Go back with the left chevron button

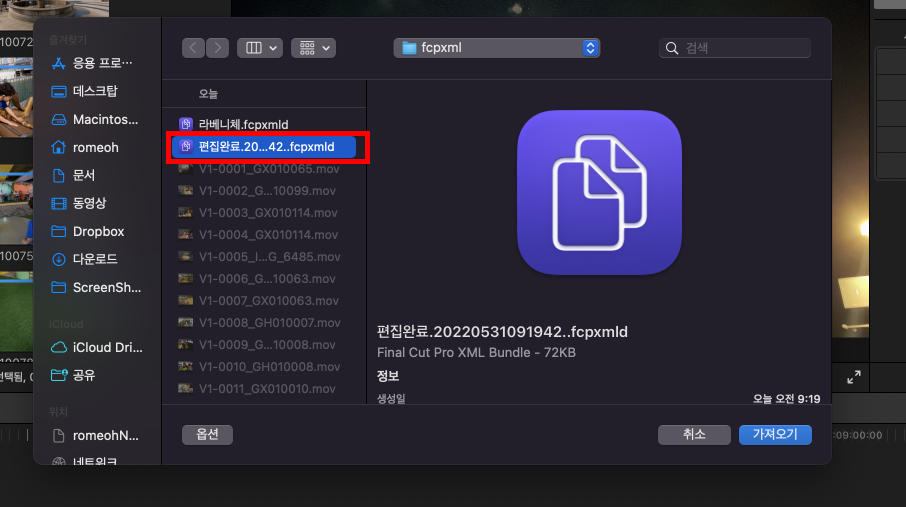(x=194, y=48)
